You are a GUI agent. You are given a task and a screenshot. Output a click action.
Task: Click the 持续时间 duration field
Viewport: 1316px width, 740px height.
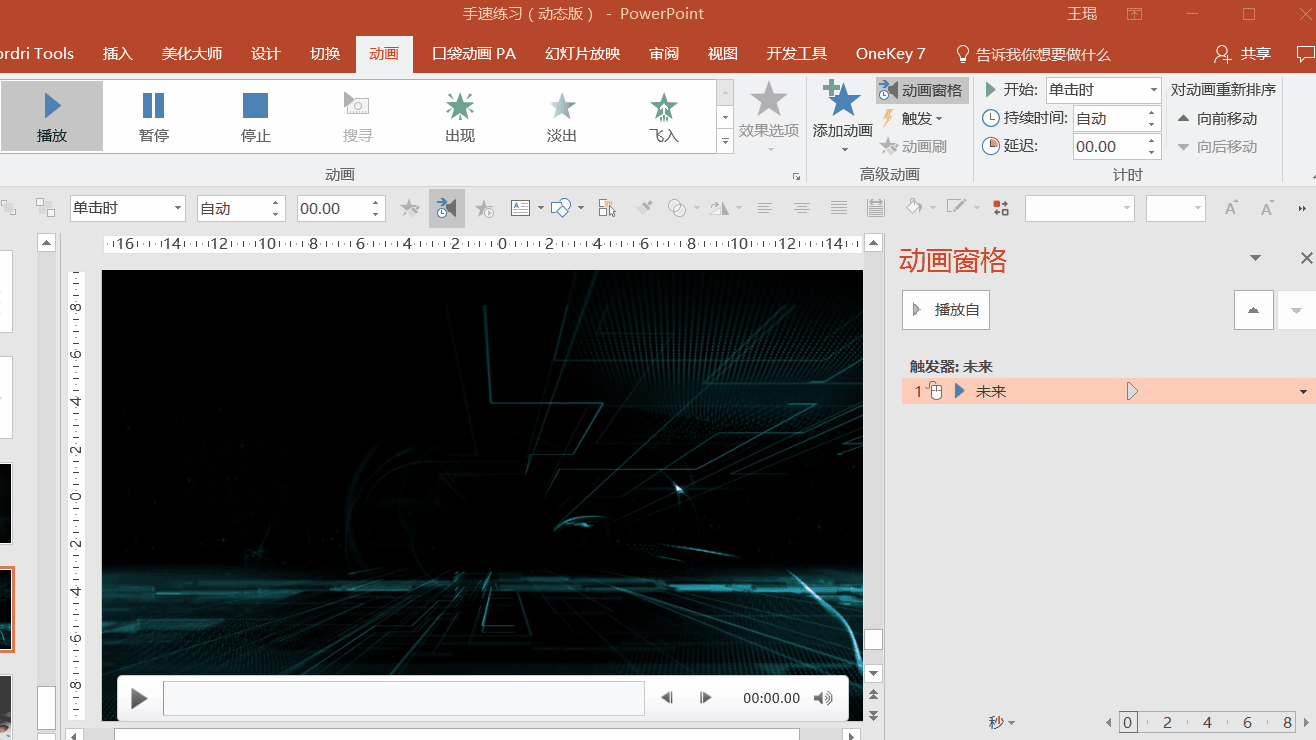(1109, 118)
